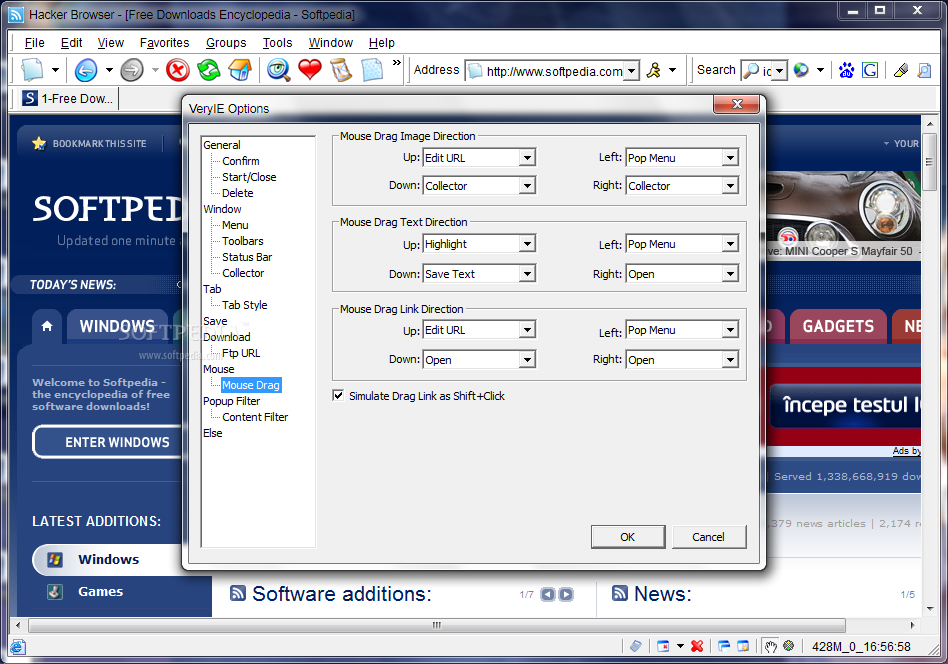Viewport: 948px width, 664px height.
Task: Open the GADGETS site tab
Action: point(838,327)
